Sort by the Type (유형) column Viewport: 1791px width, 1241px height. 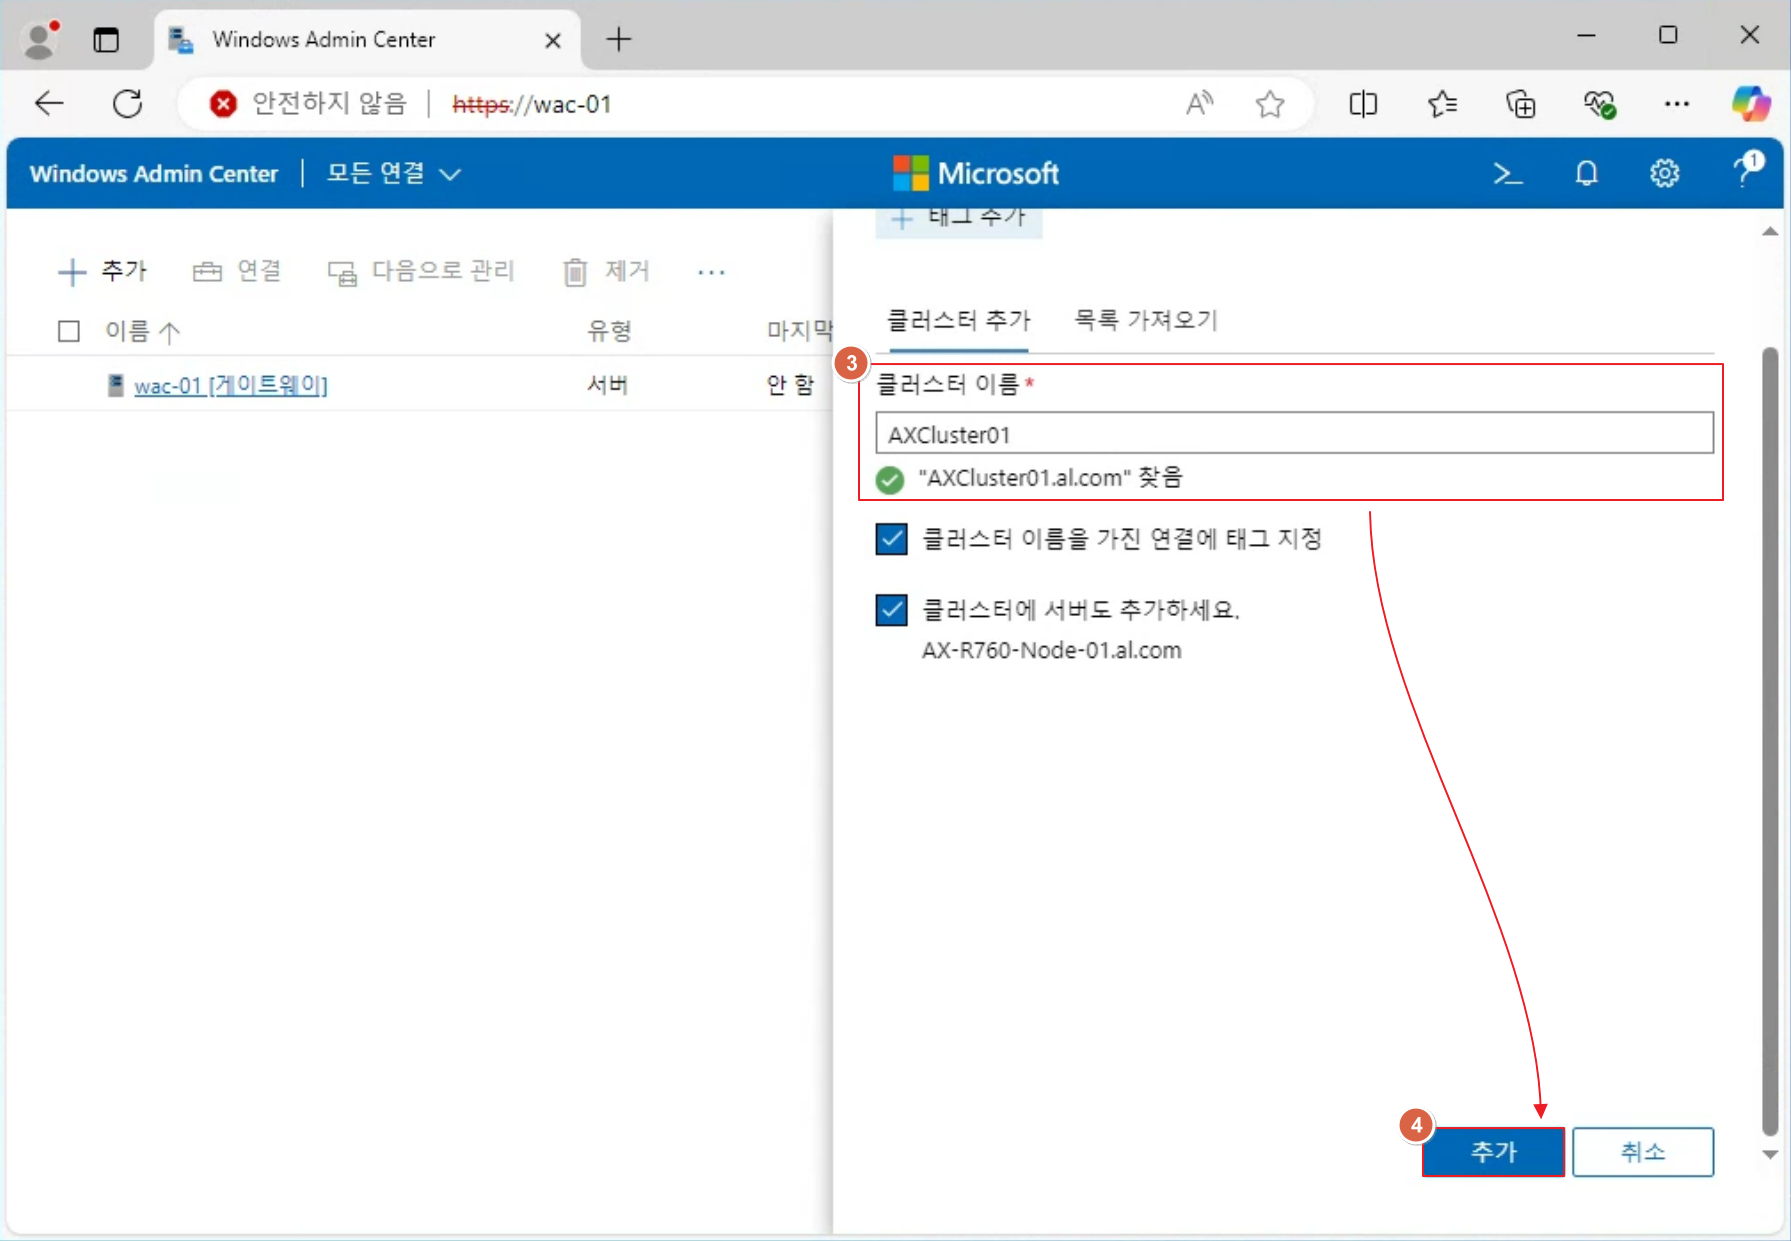pos(608,331)
